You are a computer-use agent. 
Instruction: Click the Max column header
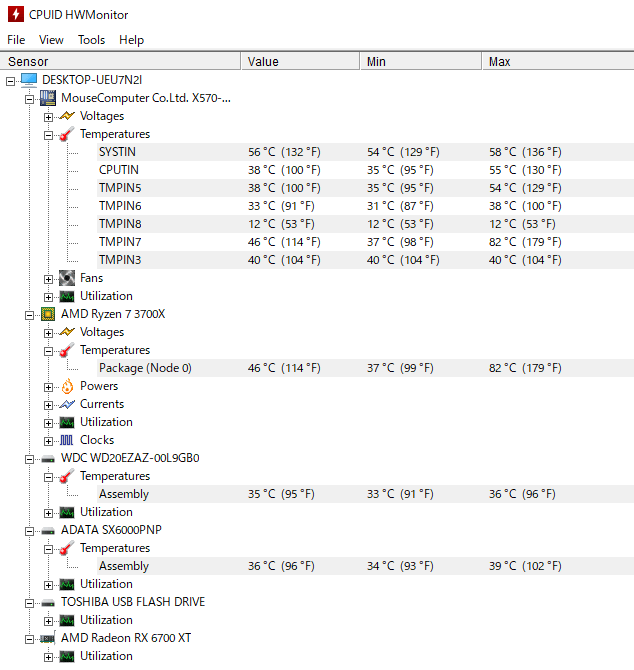pyautogui.click(x=558, y=62)
